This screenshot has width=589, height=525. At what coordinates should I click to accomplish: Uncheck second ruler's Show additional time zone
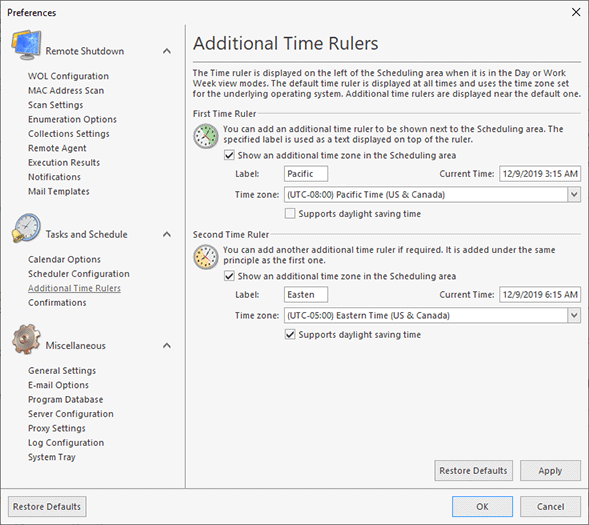click(x=229, y=276)
